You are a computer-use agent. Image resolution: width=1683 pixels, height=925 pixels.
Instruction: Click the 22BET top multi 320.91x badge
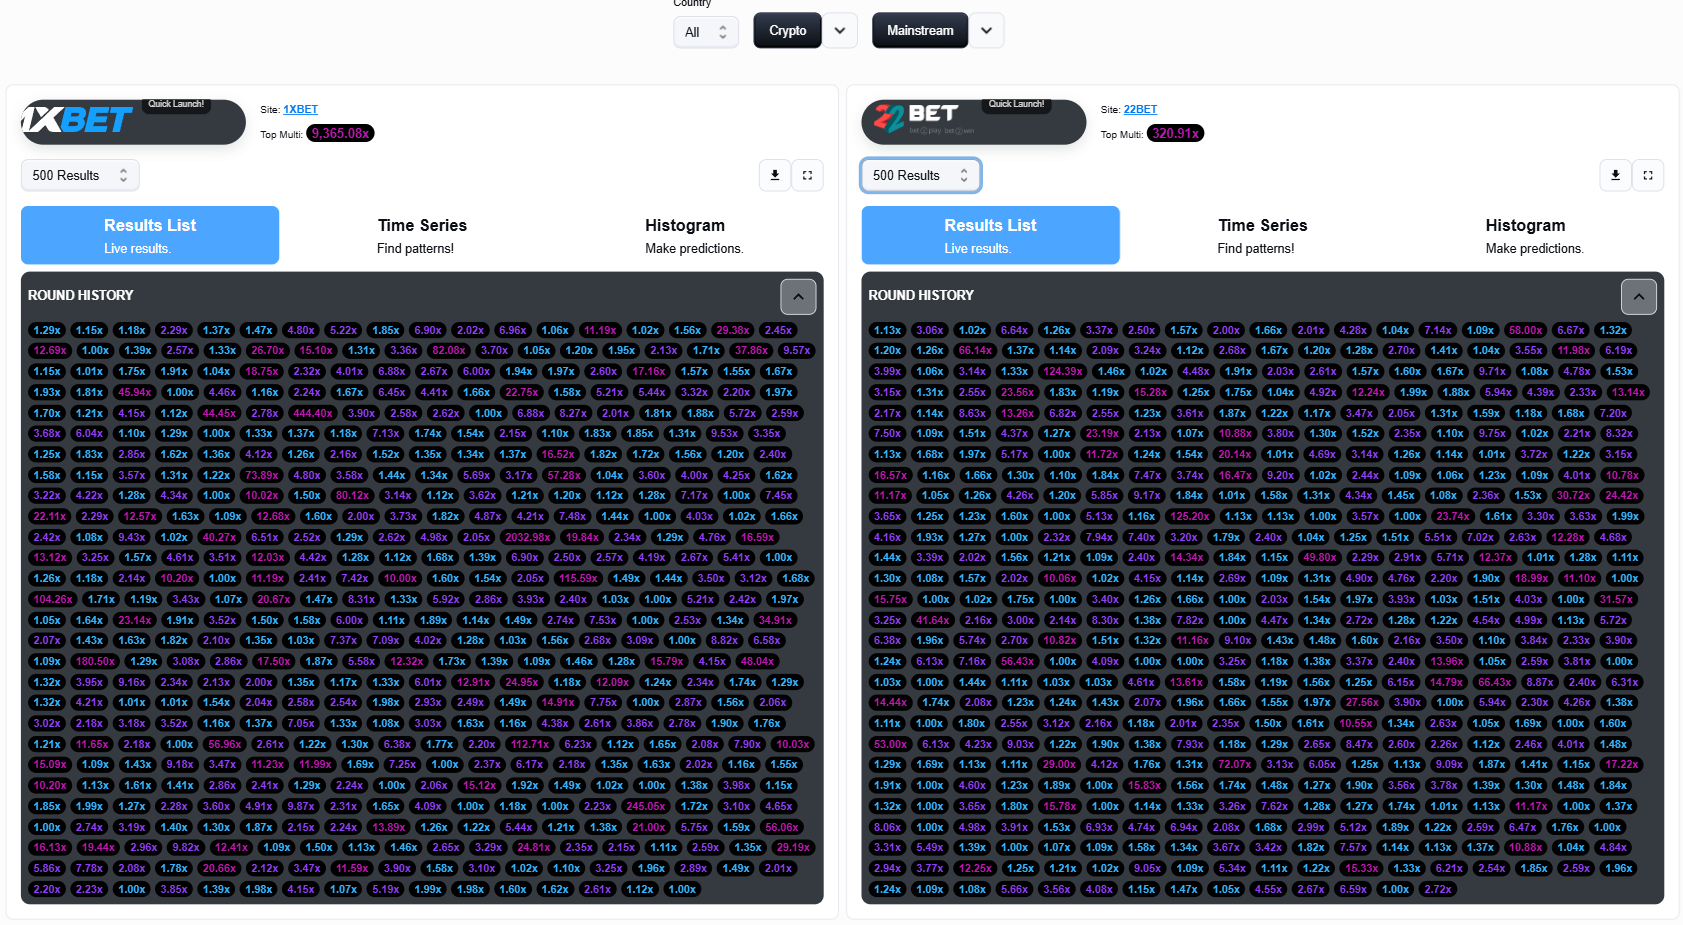tap(1175, 133)
